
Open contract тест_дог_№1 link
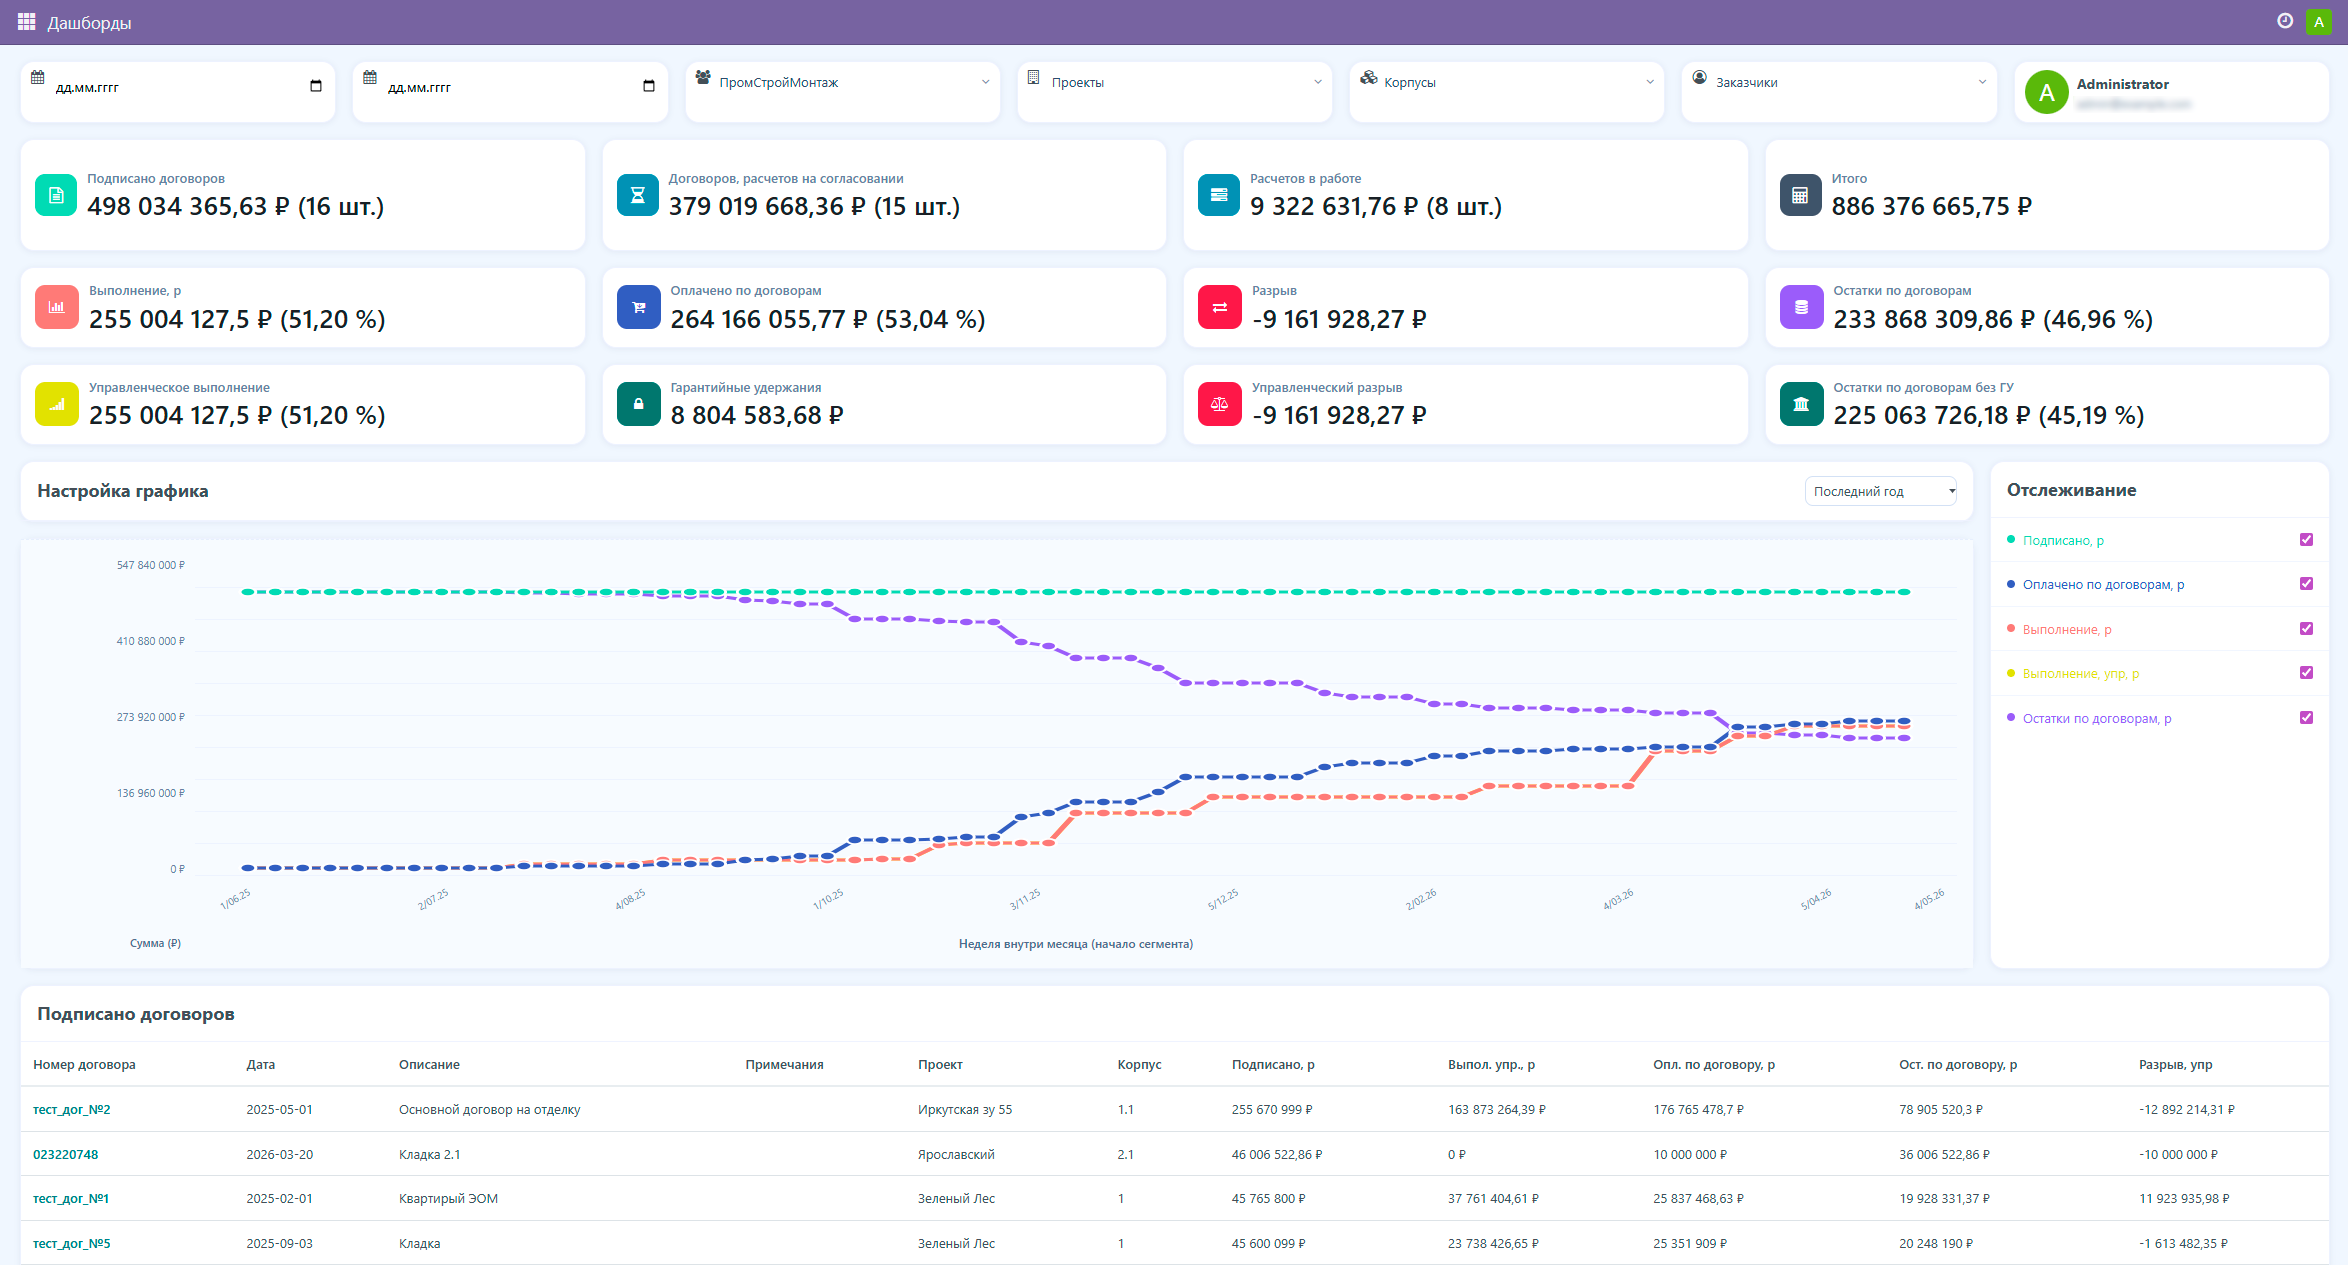click(x=71, y=1198)
